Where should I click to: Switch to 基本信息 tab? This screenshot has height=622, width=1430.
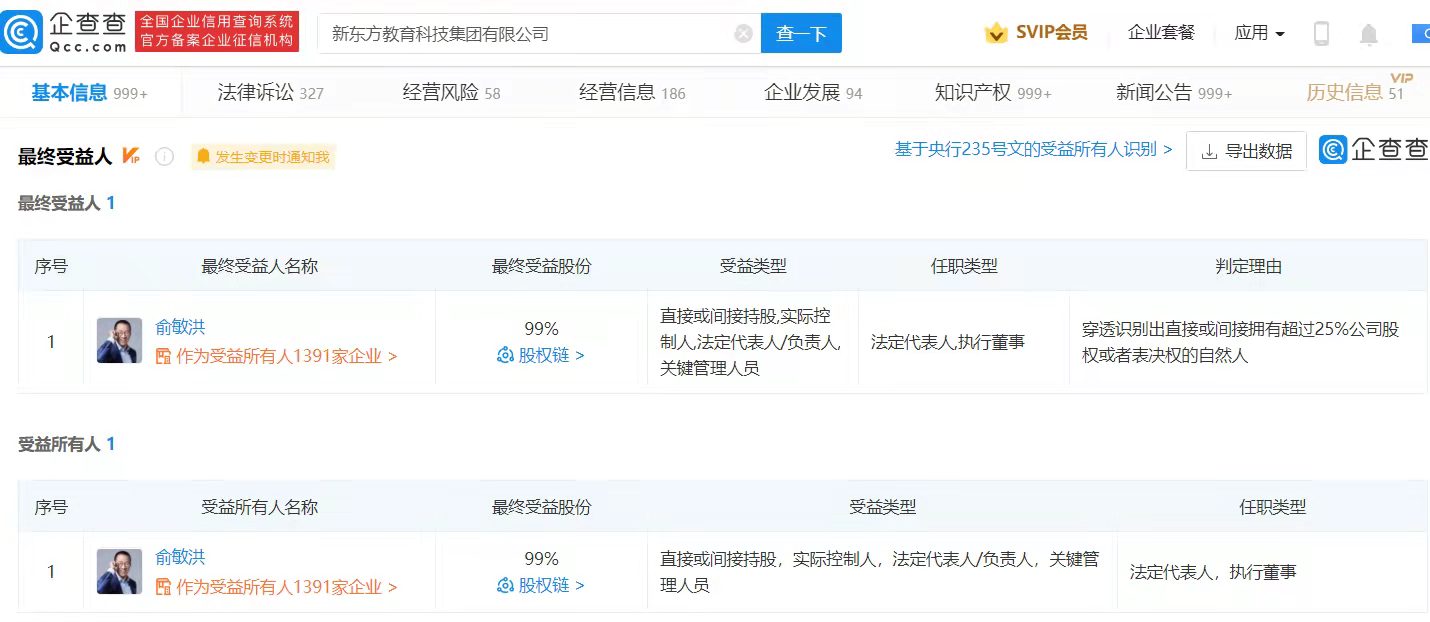coord(89,93)
